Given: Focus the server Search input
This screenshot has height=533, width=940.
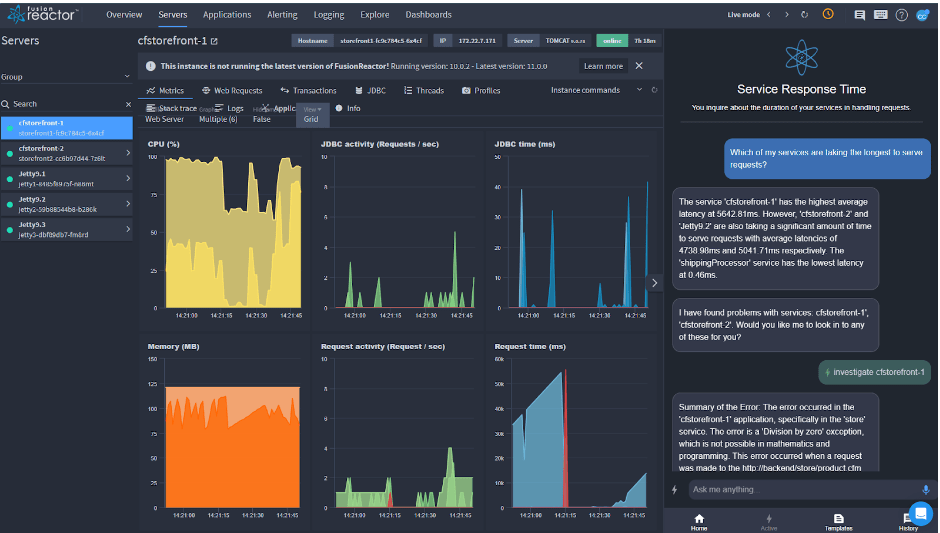Looking at the screenshot, I should 66,104.
